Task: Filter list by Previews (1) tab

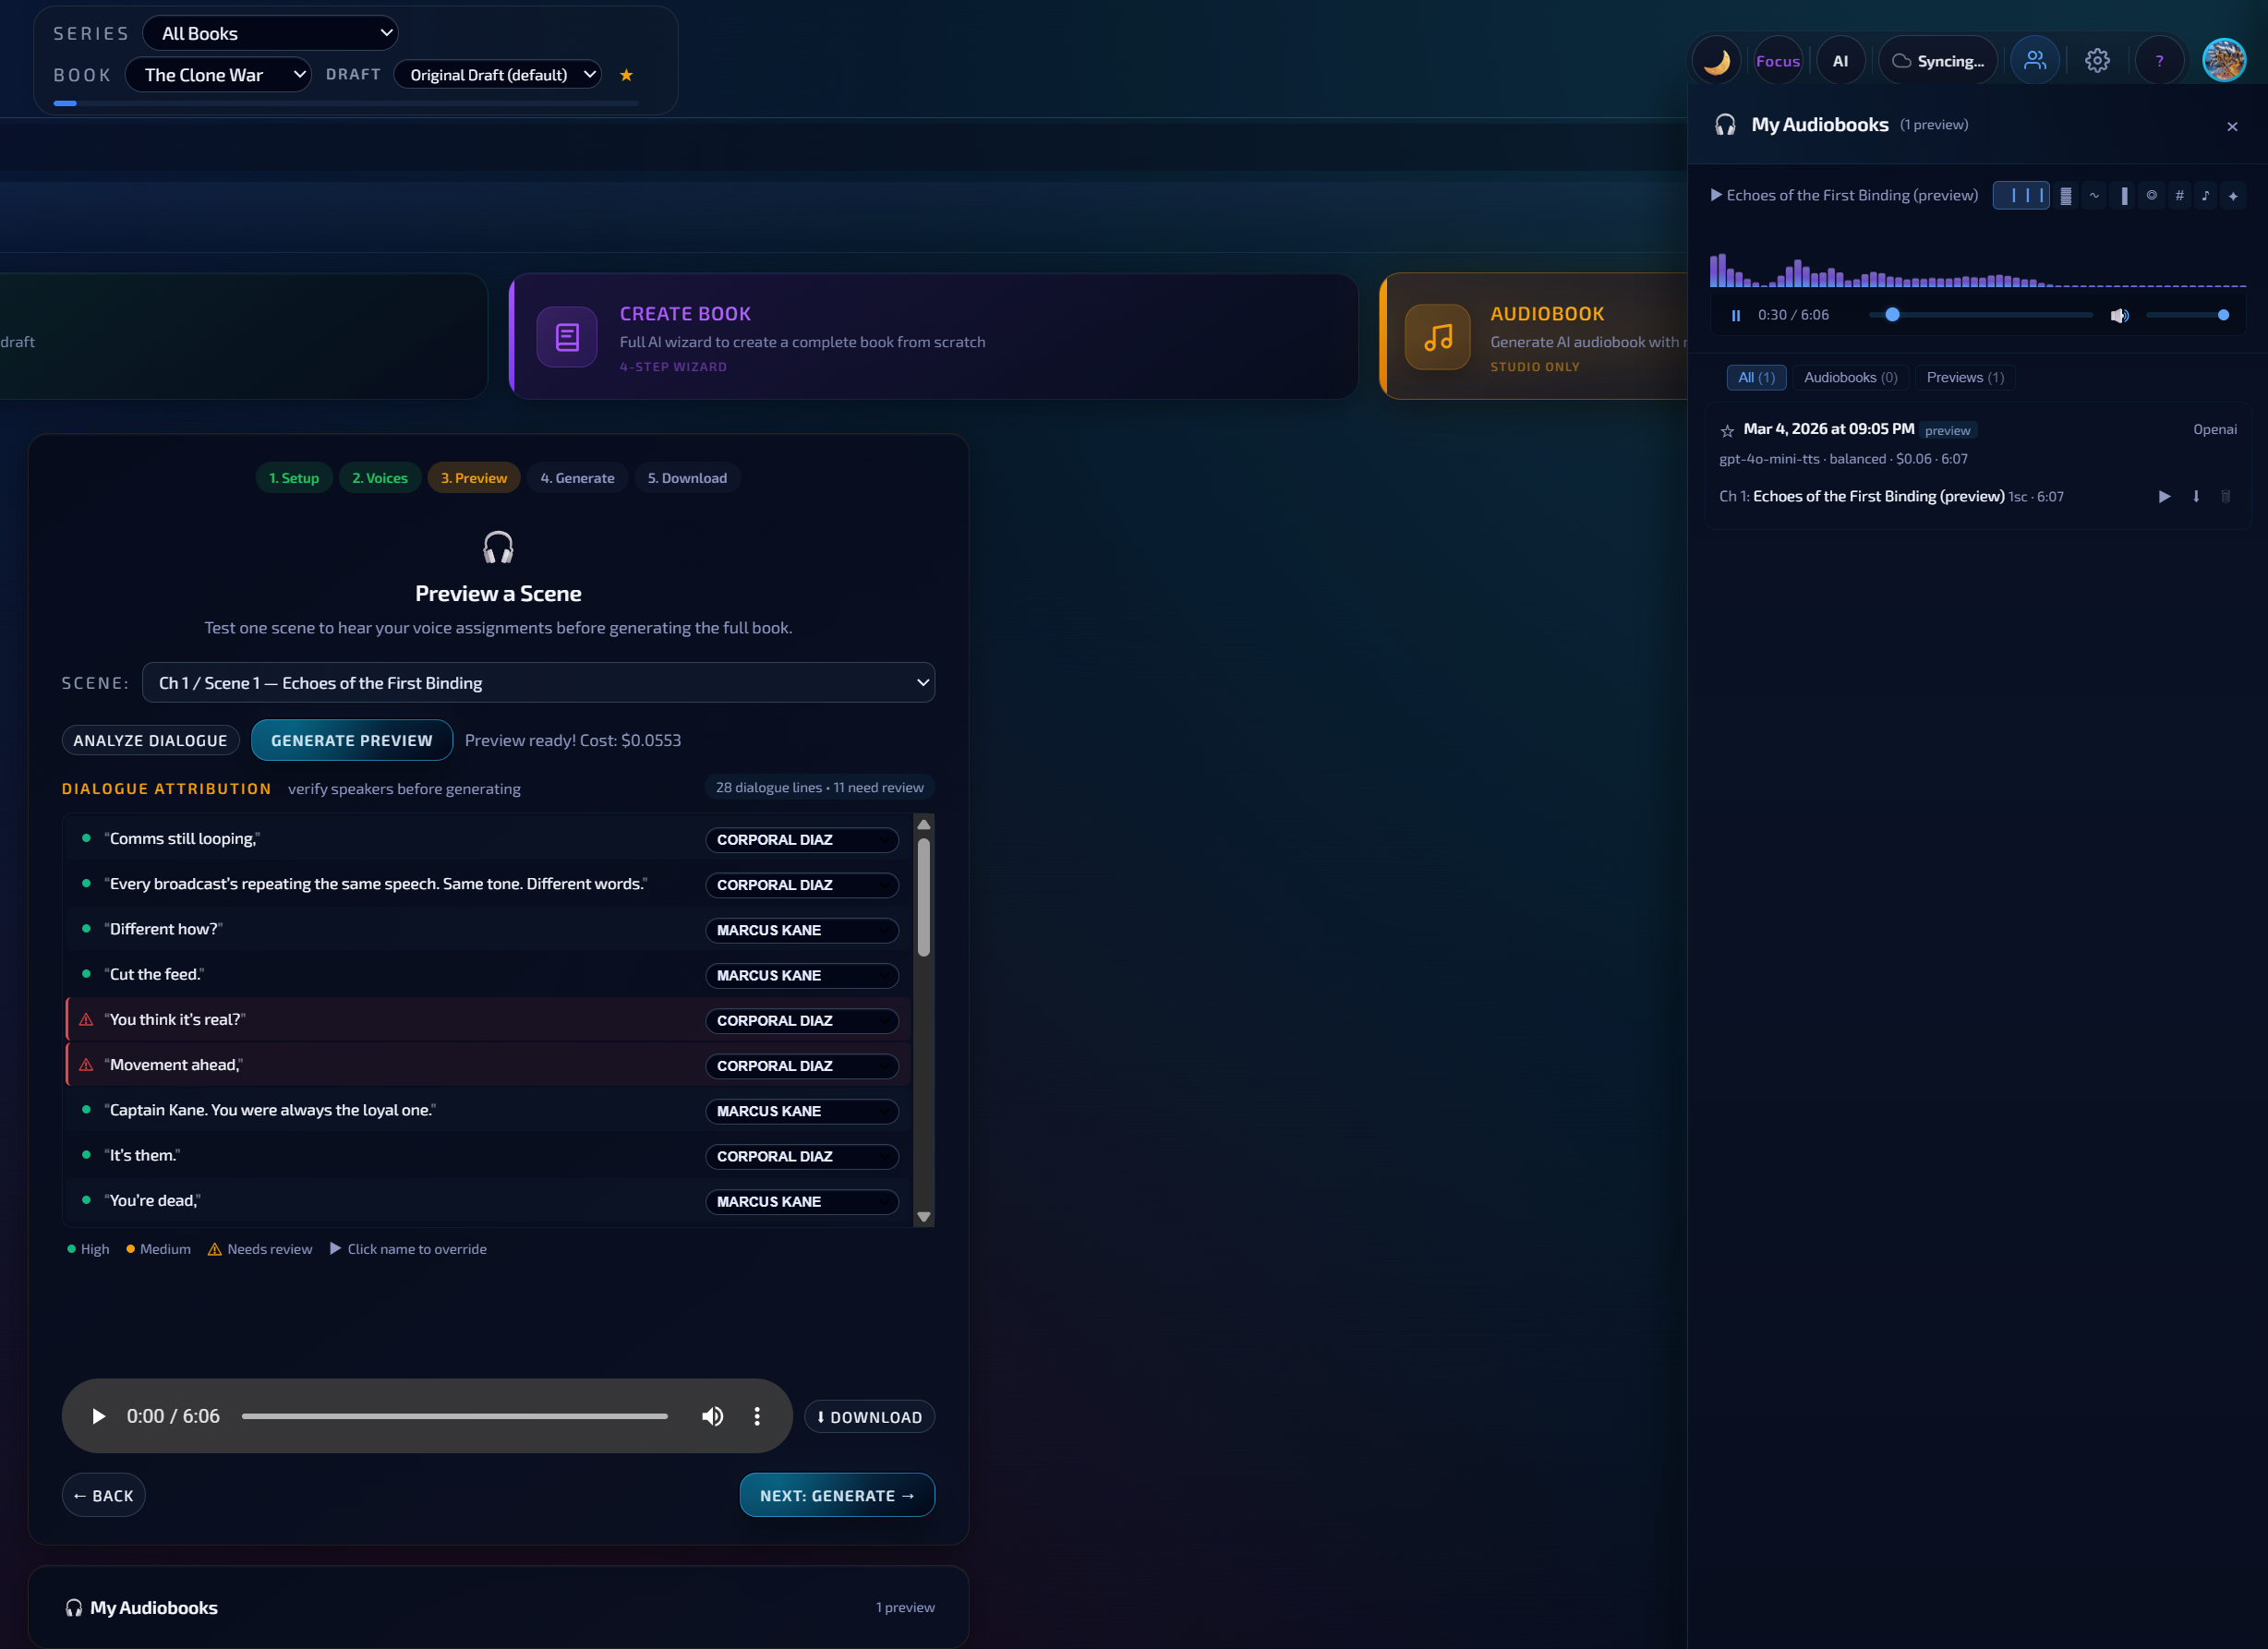Action: (1964, 378)
